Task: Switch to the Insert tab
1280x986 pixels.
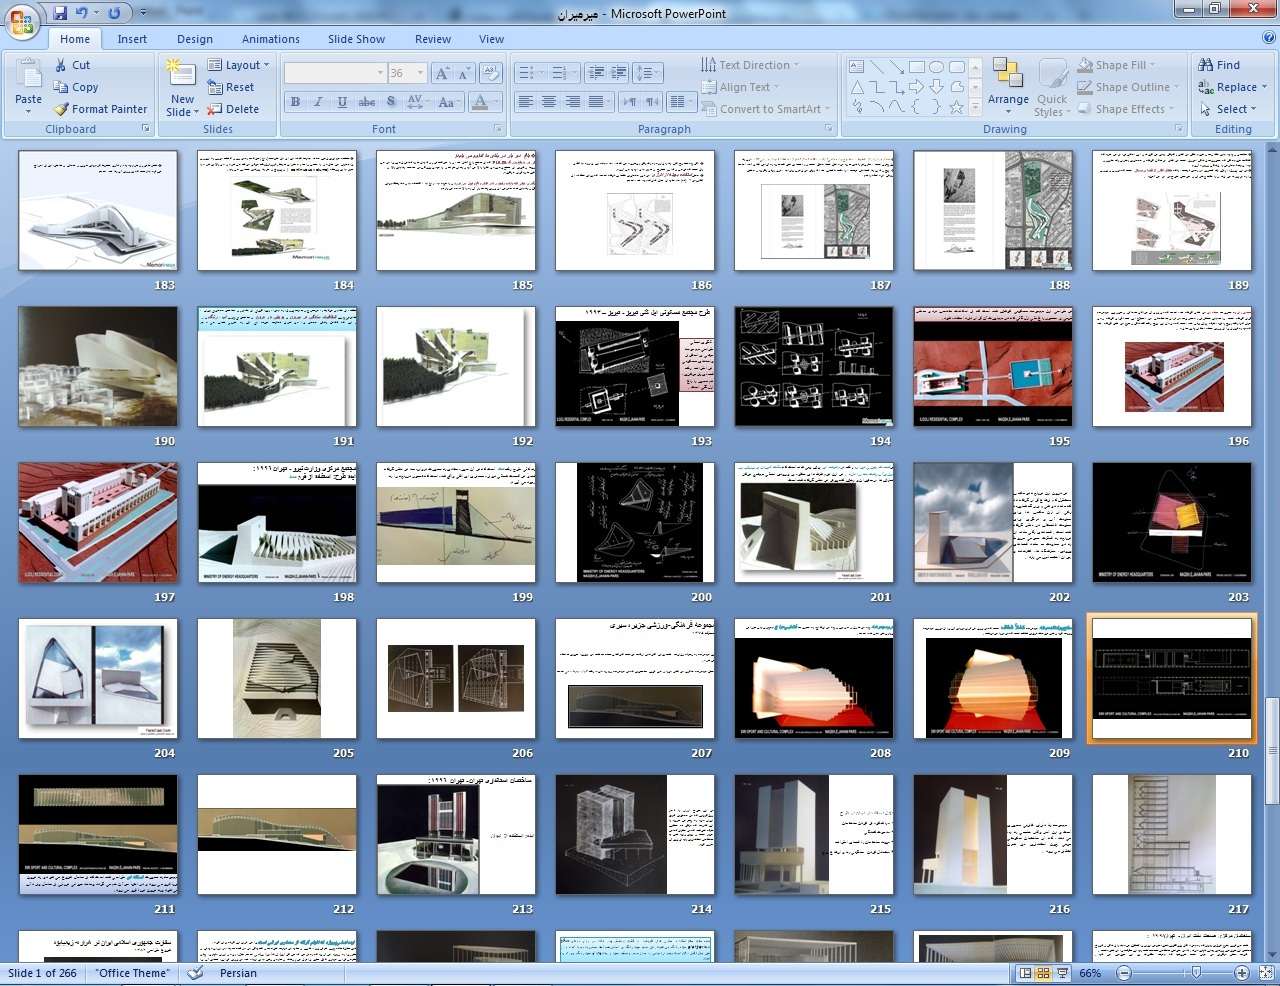Action: pos(132,39)
